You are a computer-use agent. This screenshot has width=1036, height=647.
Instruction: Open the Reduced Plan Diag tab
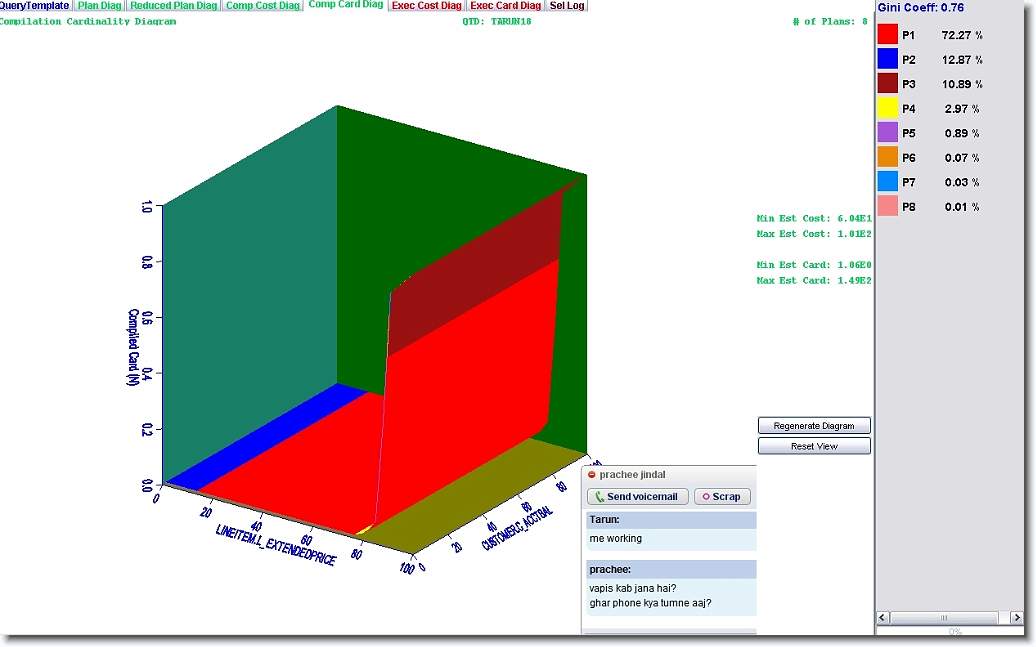pyautogui.click(x=173, y=5)
